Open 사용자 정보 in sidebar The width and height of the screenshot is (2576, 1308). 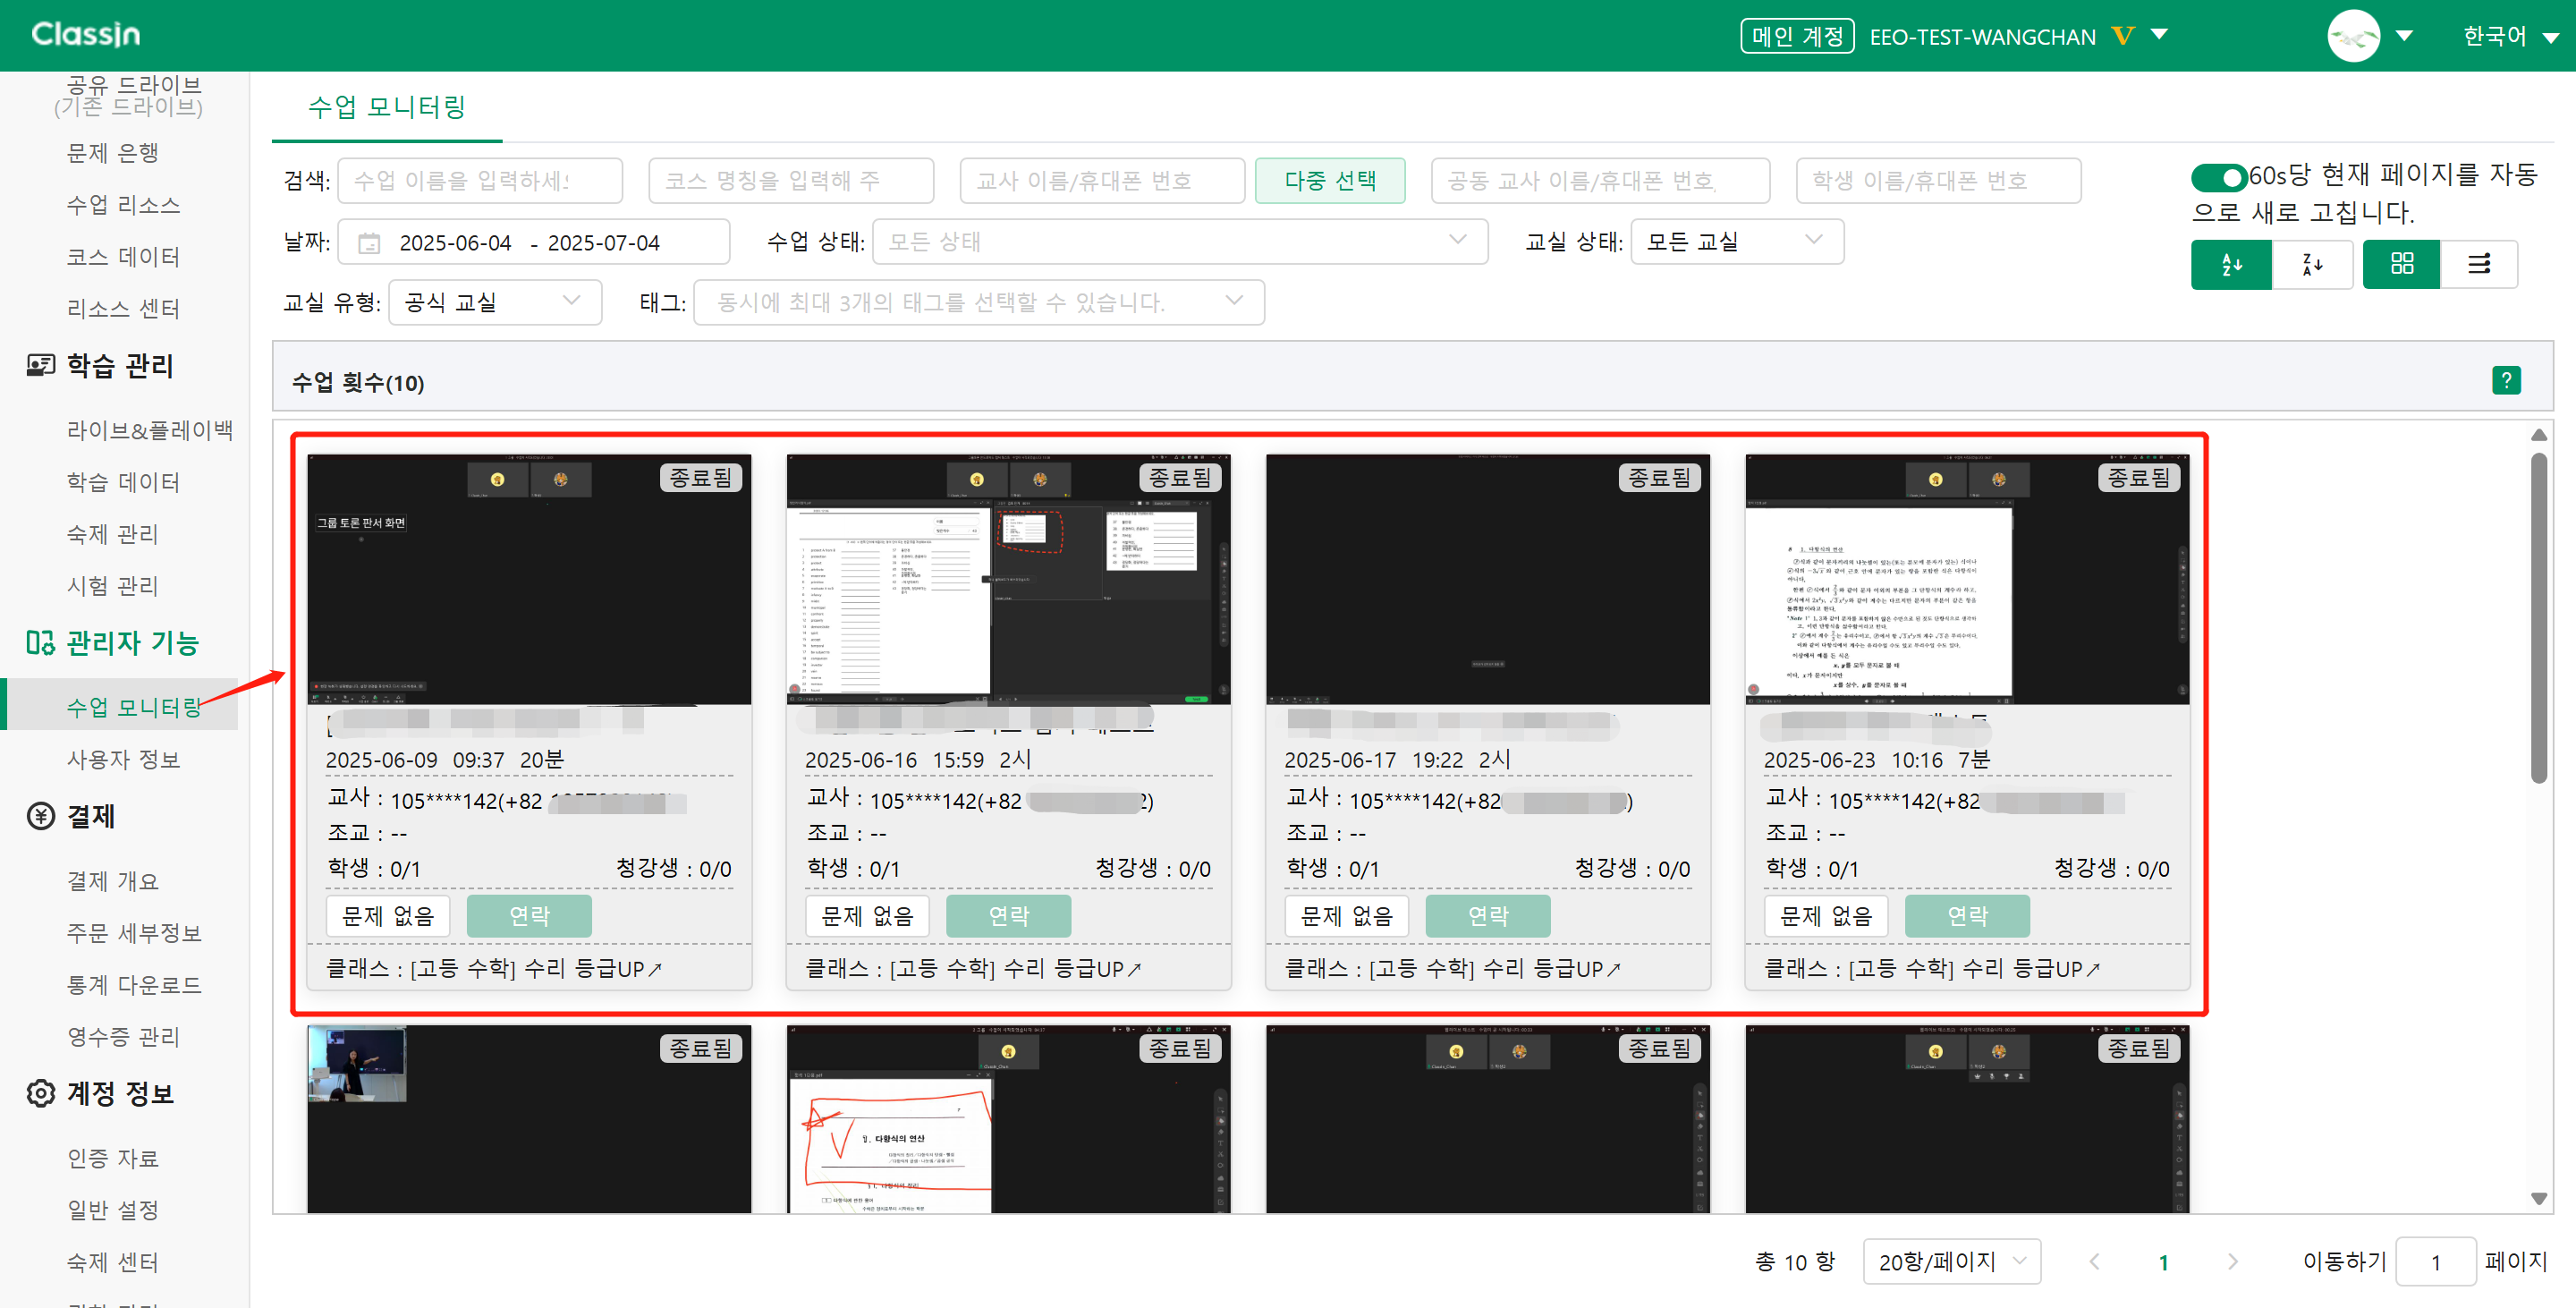click(x=123, y=759)
